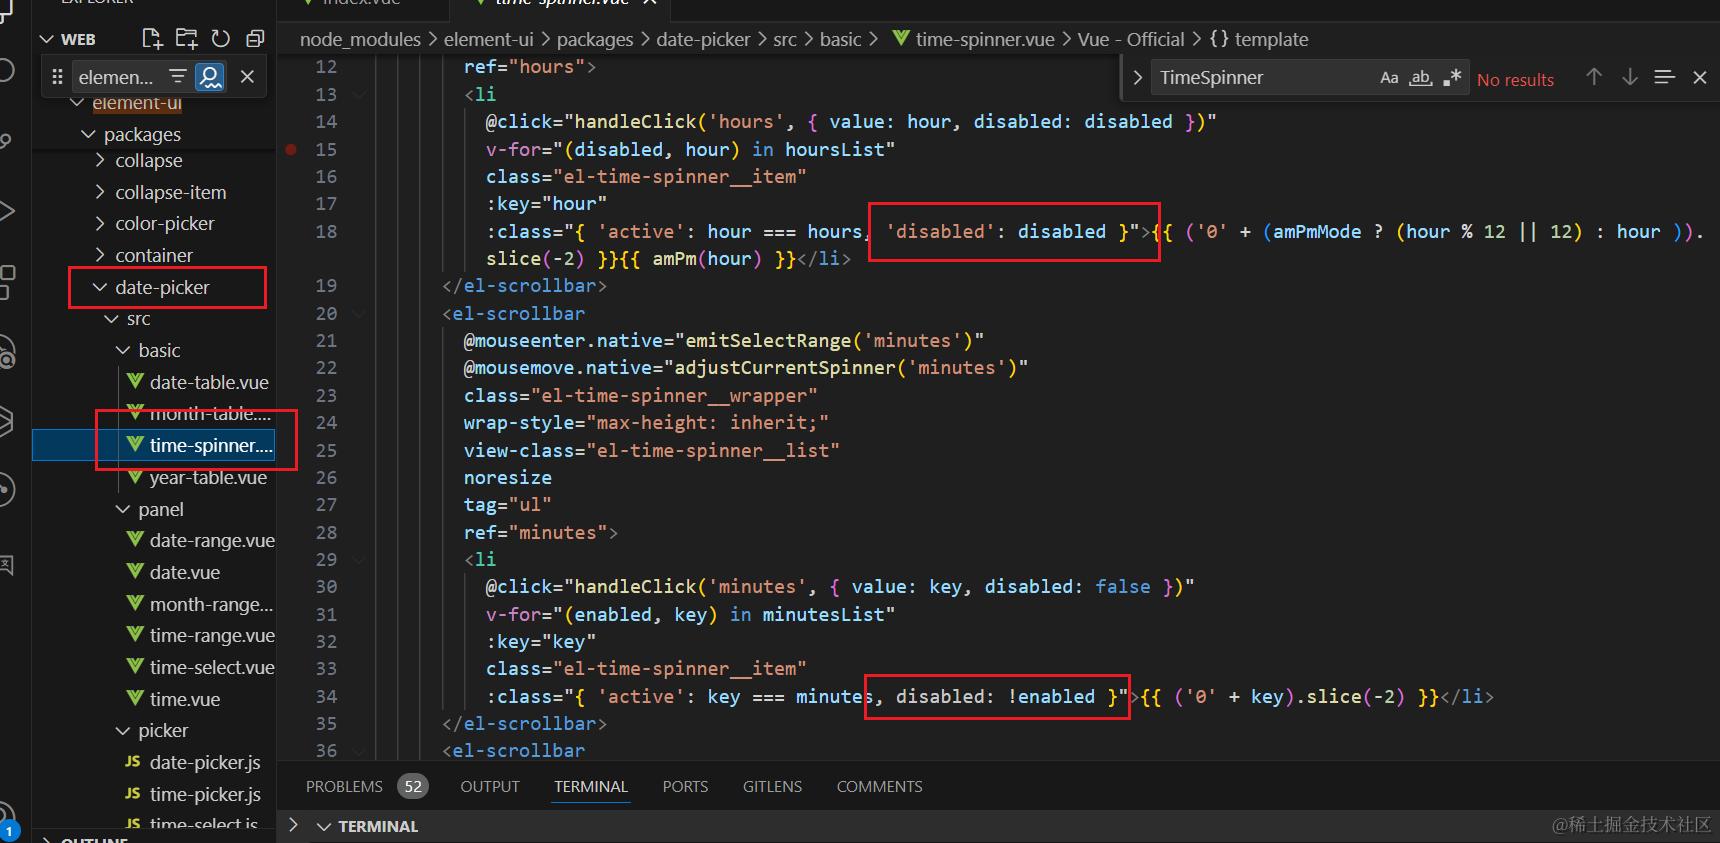Collapse the panel folder
The width and height of the screenshot is (1720, 843).
coord(123,509)
